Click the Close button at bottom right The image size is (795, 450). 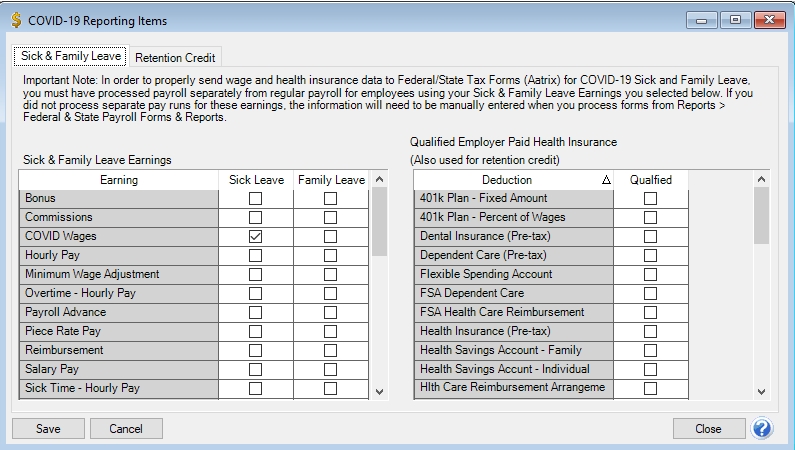[708, 429]
